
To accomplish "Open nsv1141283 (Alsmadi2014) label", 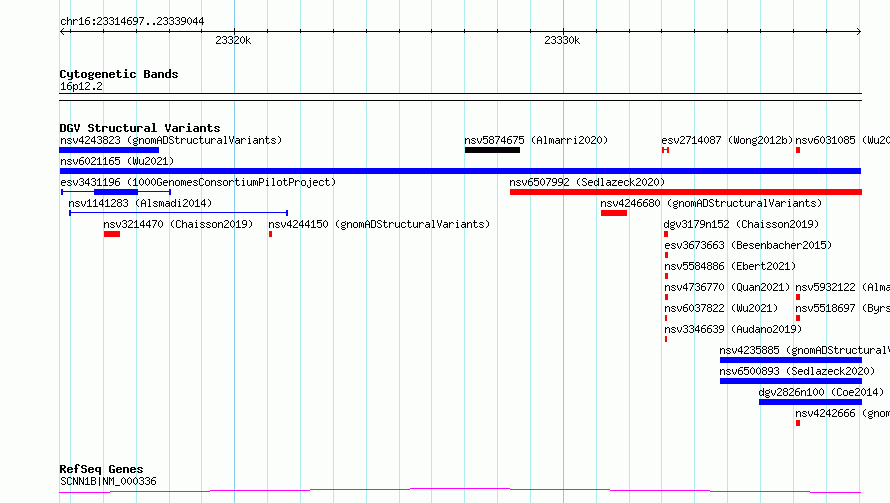I will tap(140, 203).
